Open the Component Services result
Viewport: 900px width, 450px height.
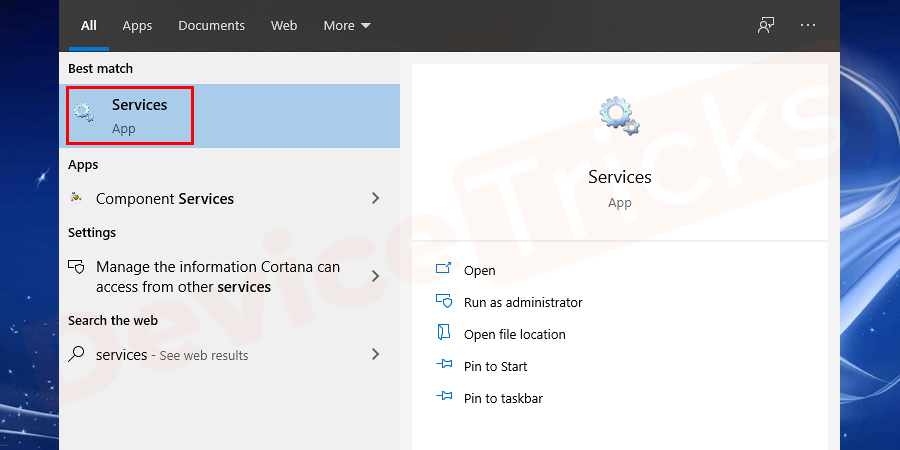coord(230,199)
